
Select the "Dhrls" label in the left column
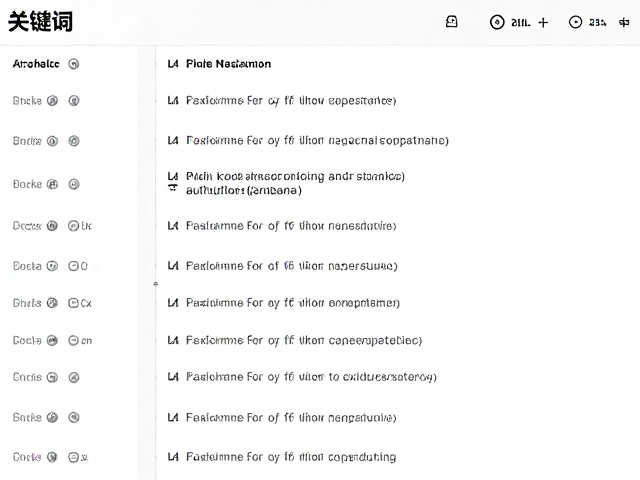point(27,303)
